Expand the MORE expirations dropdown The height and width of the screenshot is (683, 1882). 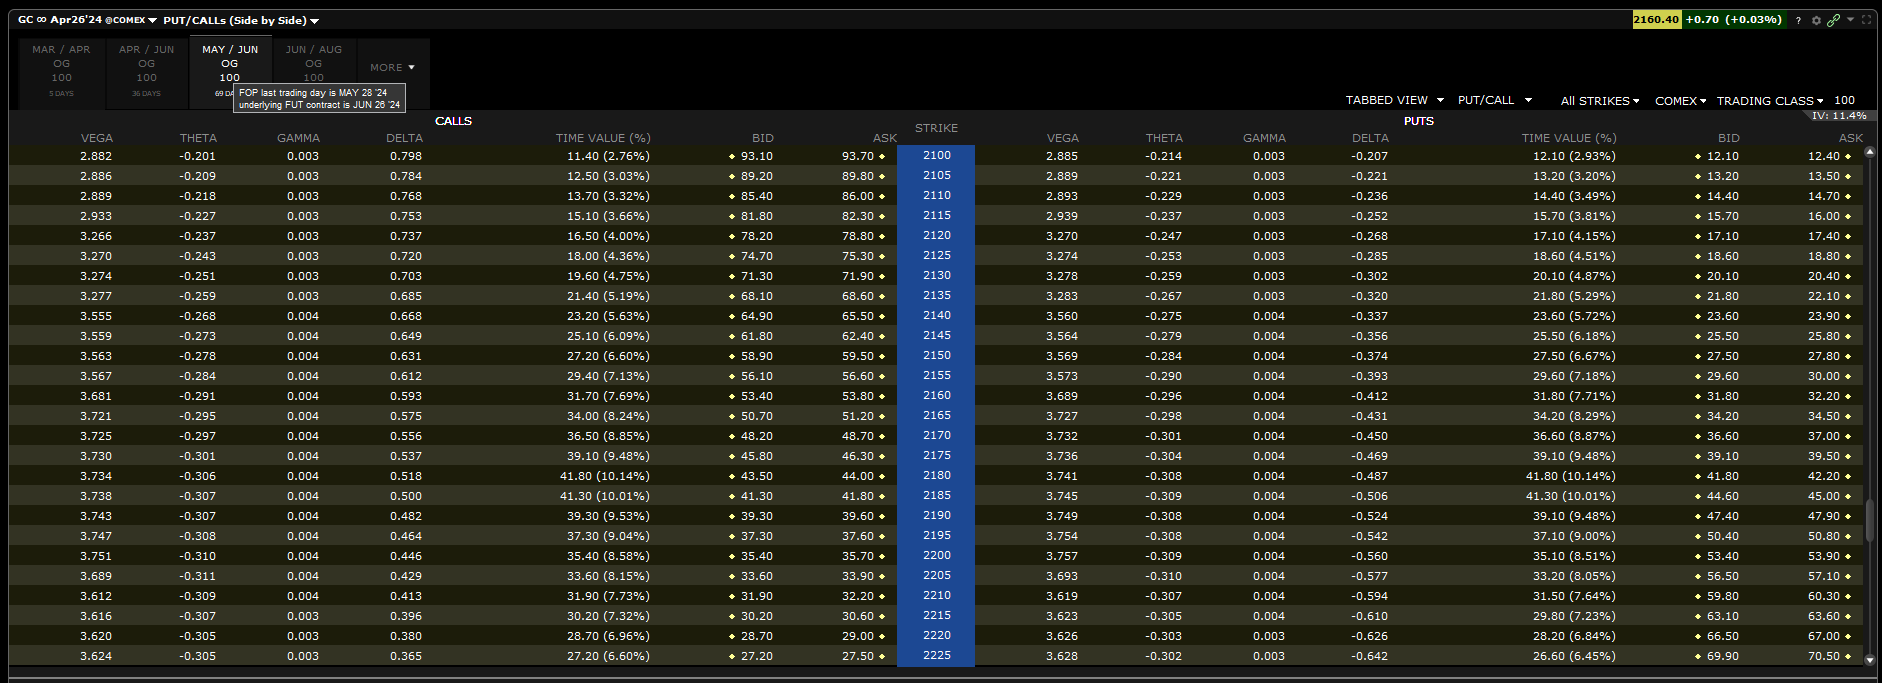coord(392,68)
